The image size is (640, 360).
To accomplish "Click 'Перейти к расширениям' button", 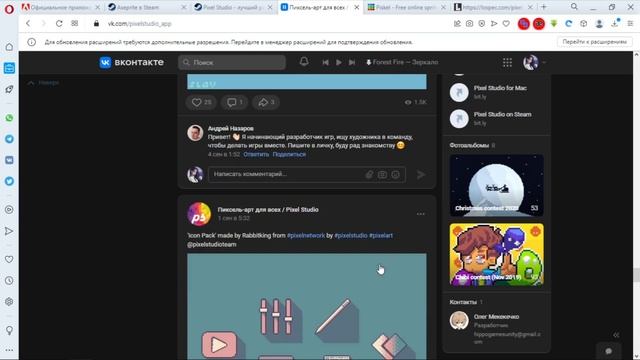I will 594,42.
